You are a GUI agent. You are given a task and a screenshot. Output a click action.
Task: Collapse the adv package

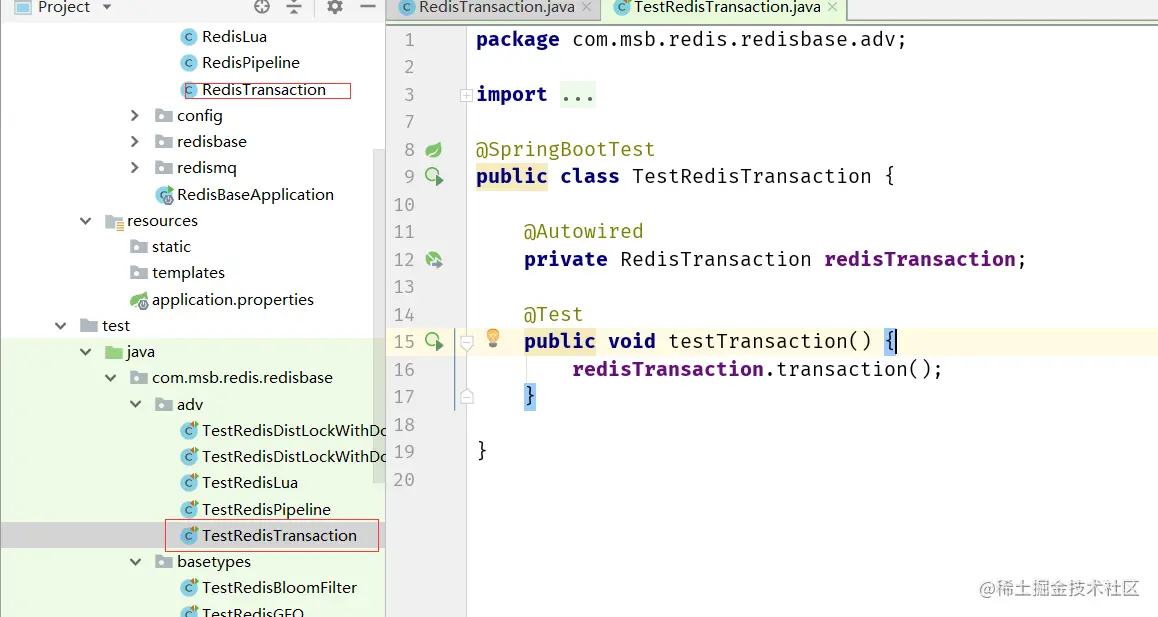tap(136, 404)
